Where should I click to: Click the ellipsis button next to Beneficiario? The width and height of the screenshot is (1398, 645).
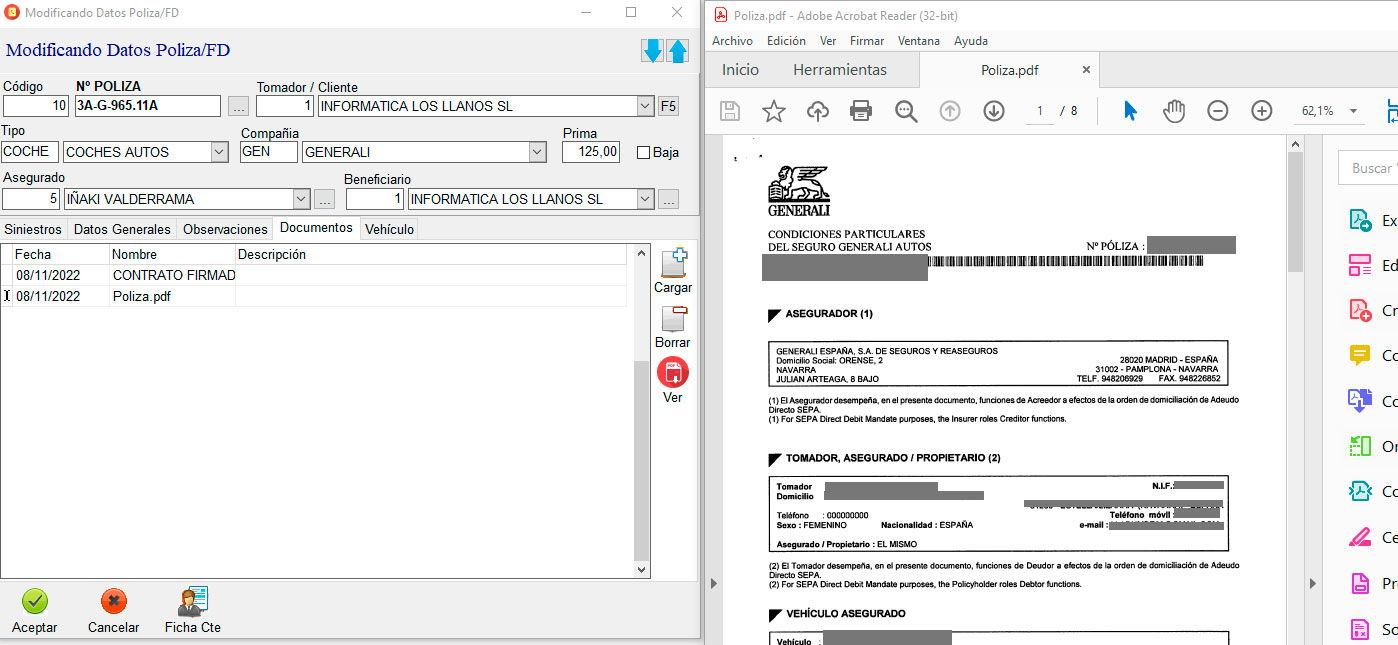669,199
